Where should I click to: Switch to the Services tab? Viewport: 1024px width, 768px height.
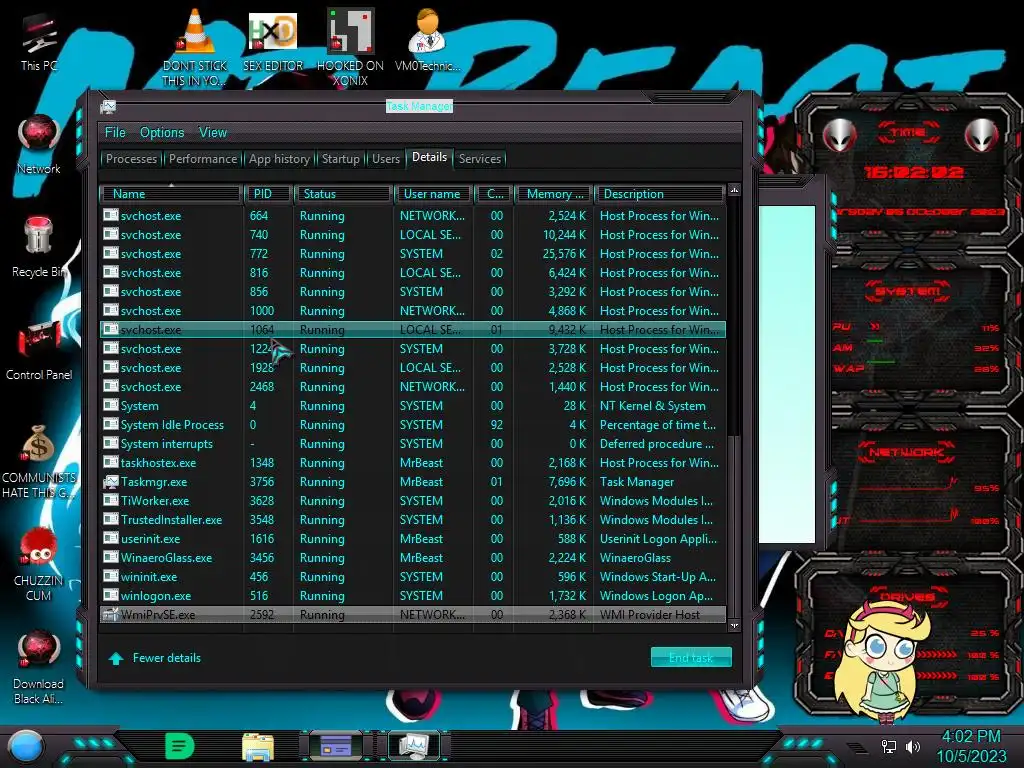pos(480,159)
